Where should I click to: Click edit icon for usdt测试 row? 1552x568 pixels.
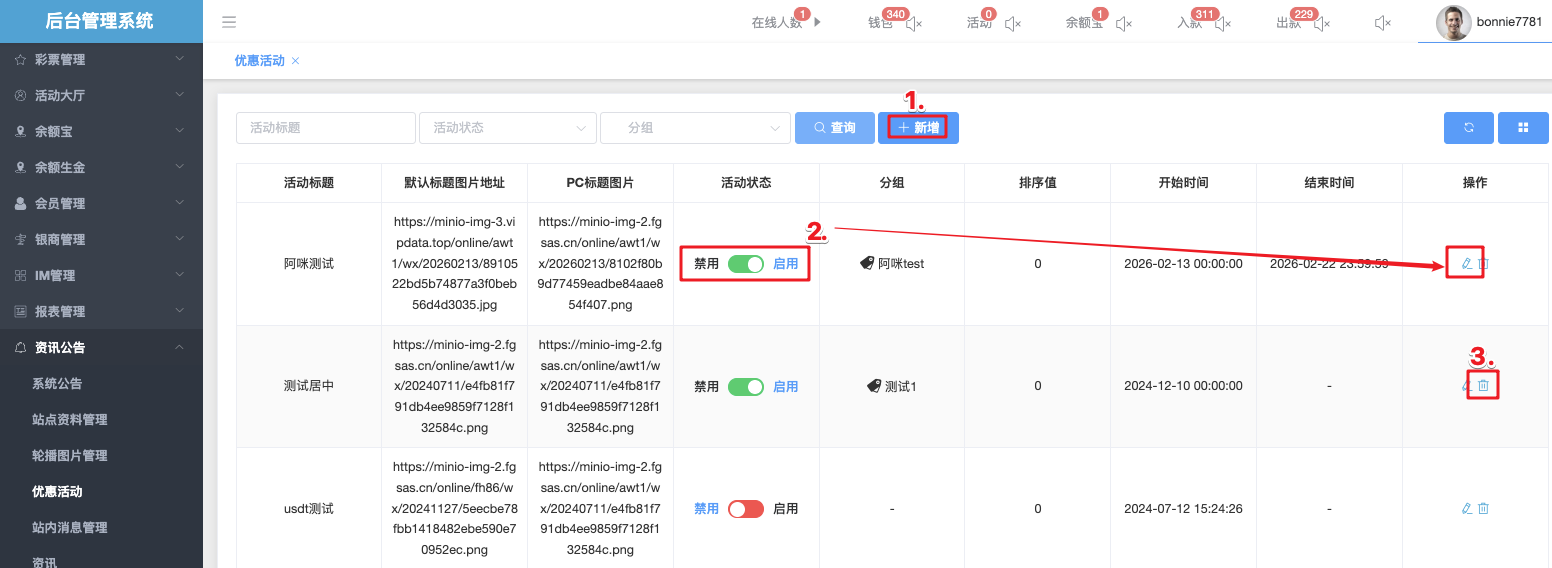click(1466, 508)
